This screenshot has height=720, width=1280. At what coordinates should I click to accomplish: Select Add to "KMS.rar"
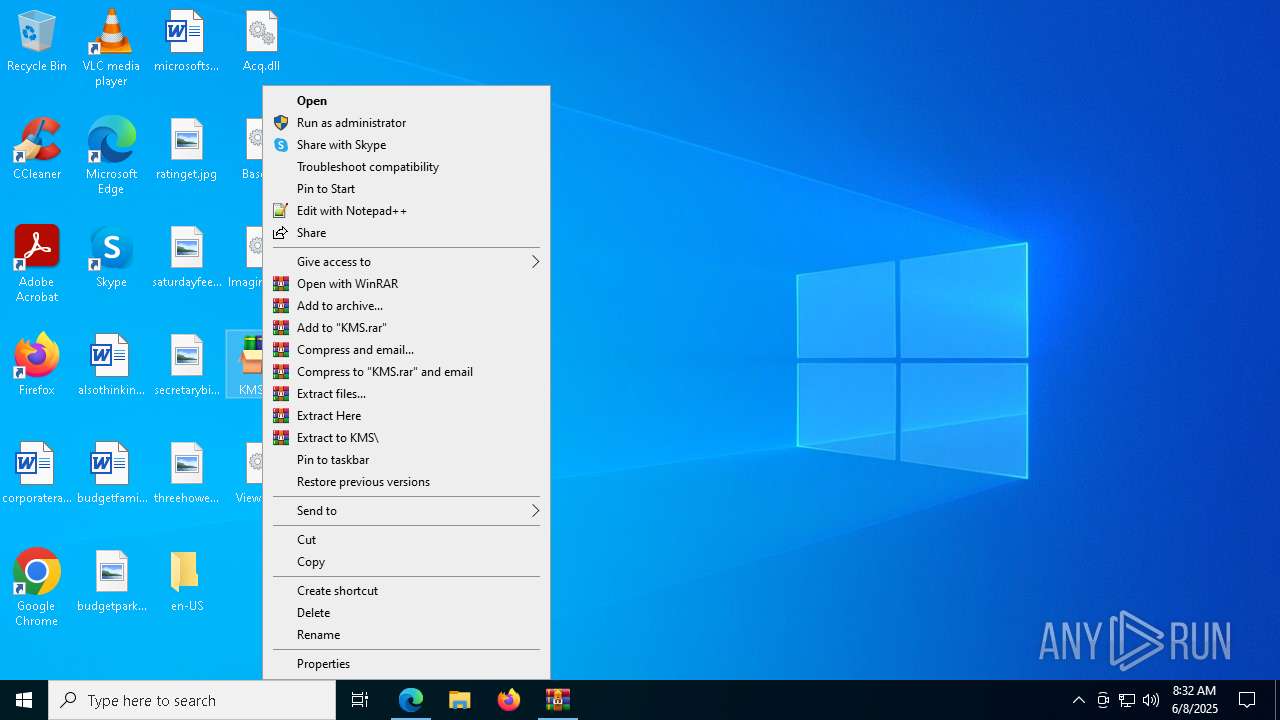click(406, 328)
